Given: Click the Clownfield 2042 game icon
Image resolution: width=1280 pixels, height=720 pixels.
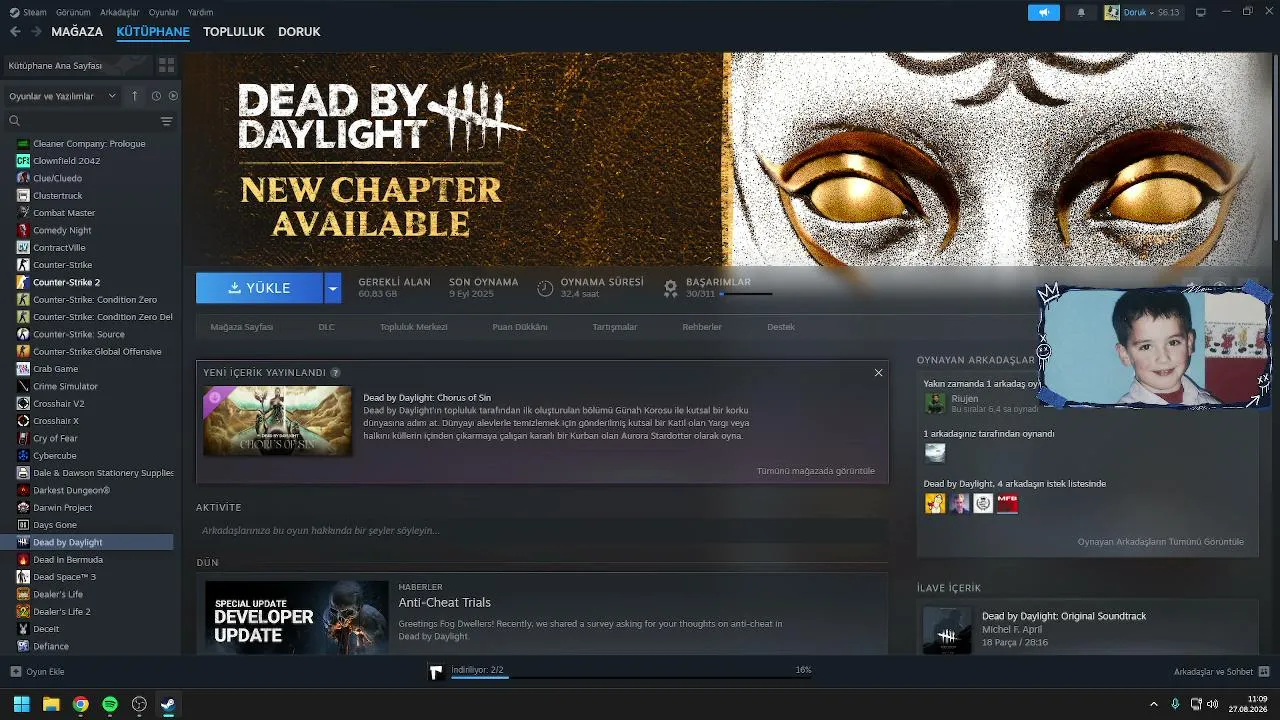Looking at the screenshot, I should tap(23, 161).
